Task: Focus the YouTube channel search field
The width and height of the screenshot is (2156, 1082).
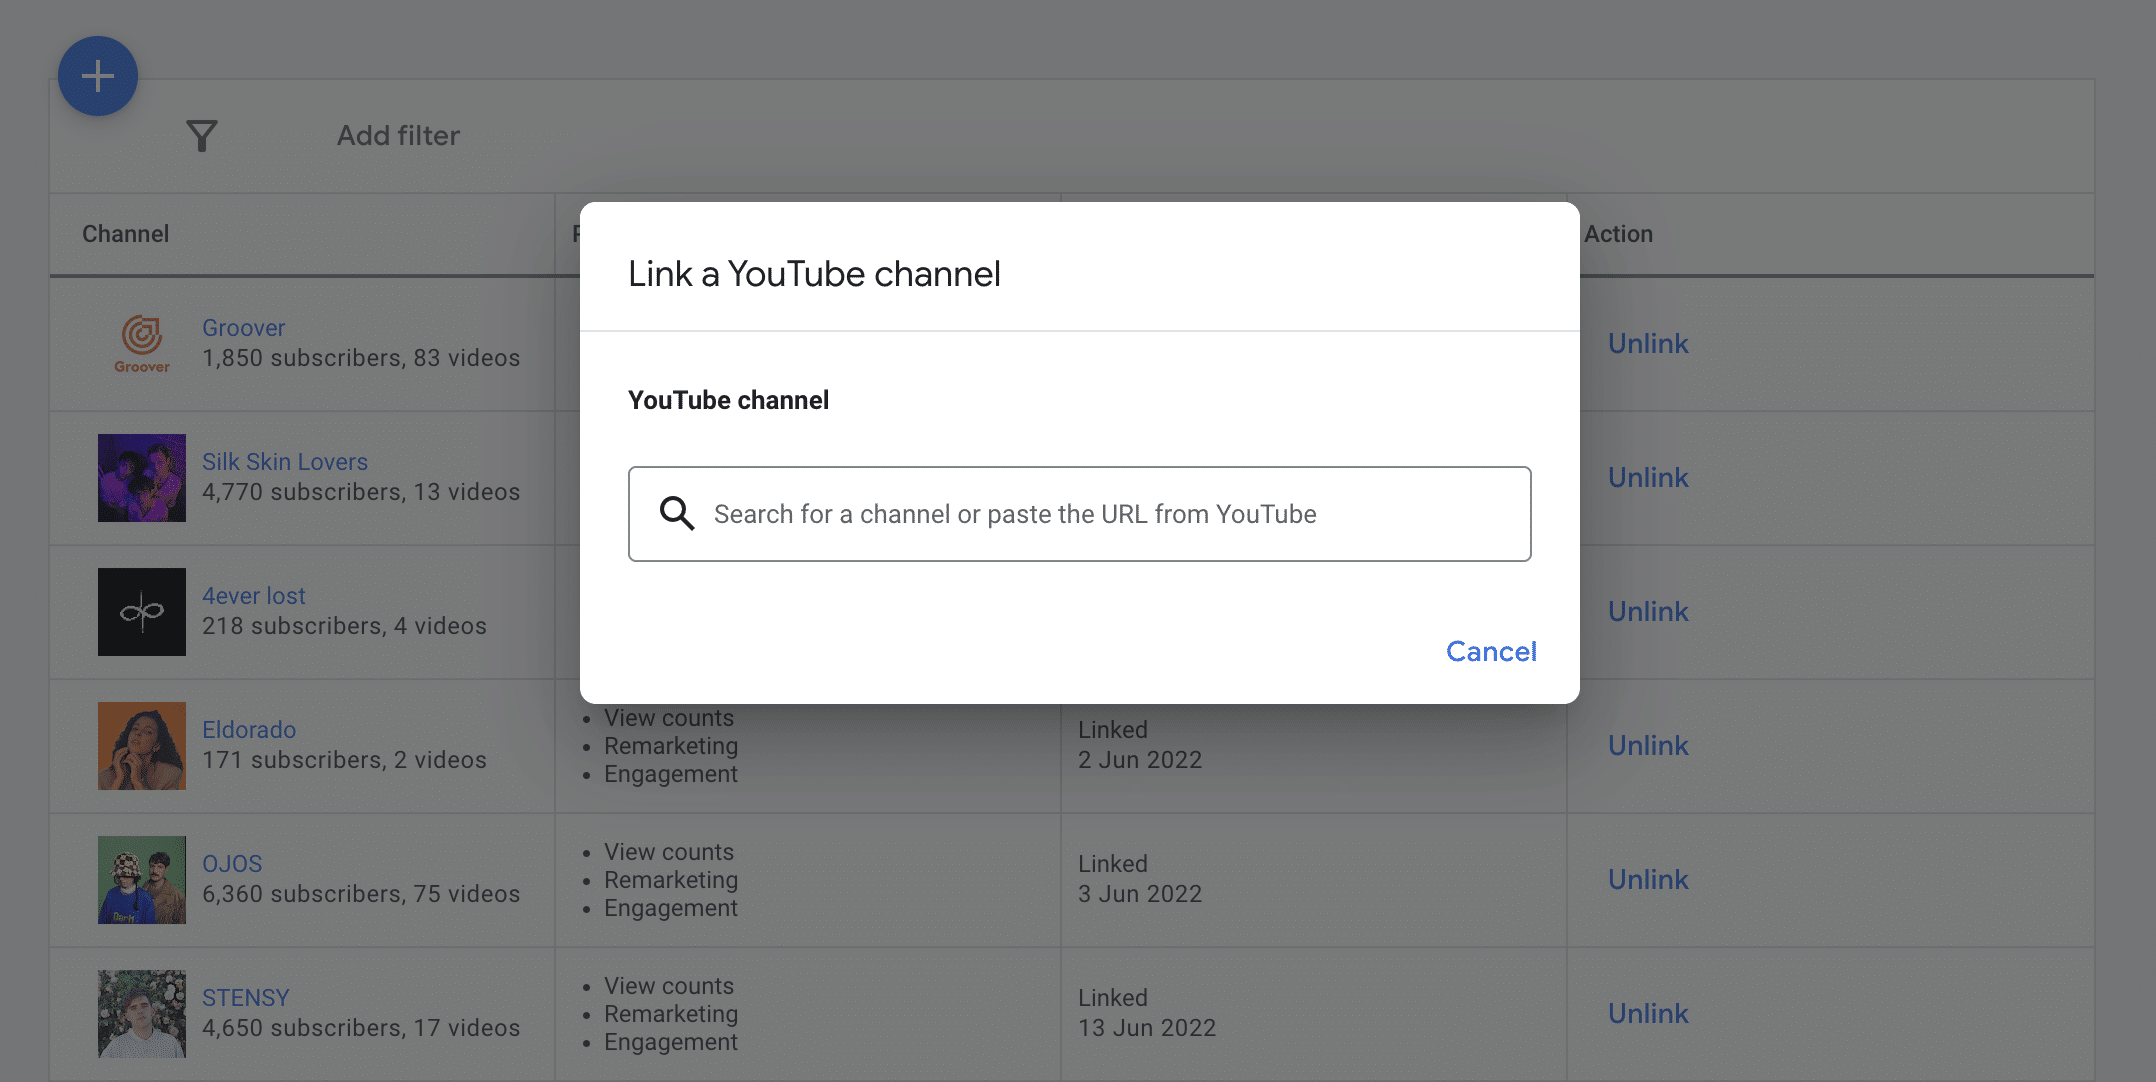Action: 1079,514
